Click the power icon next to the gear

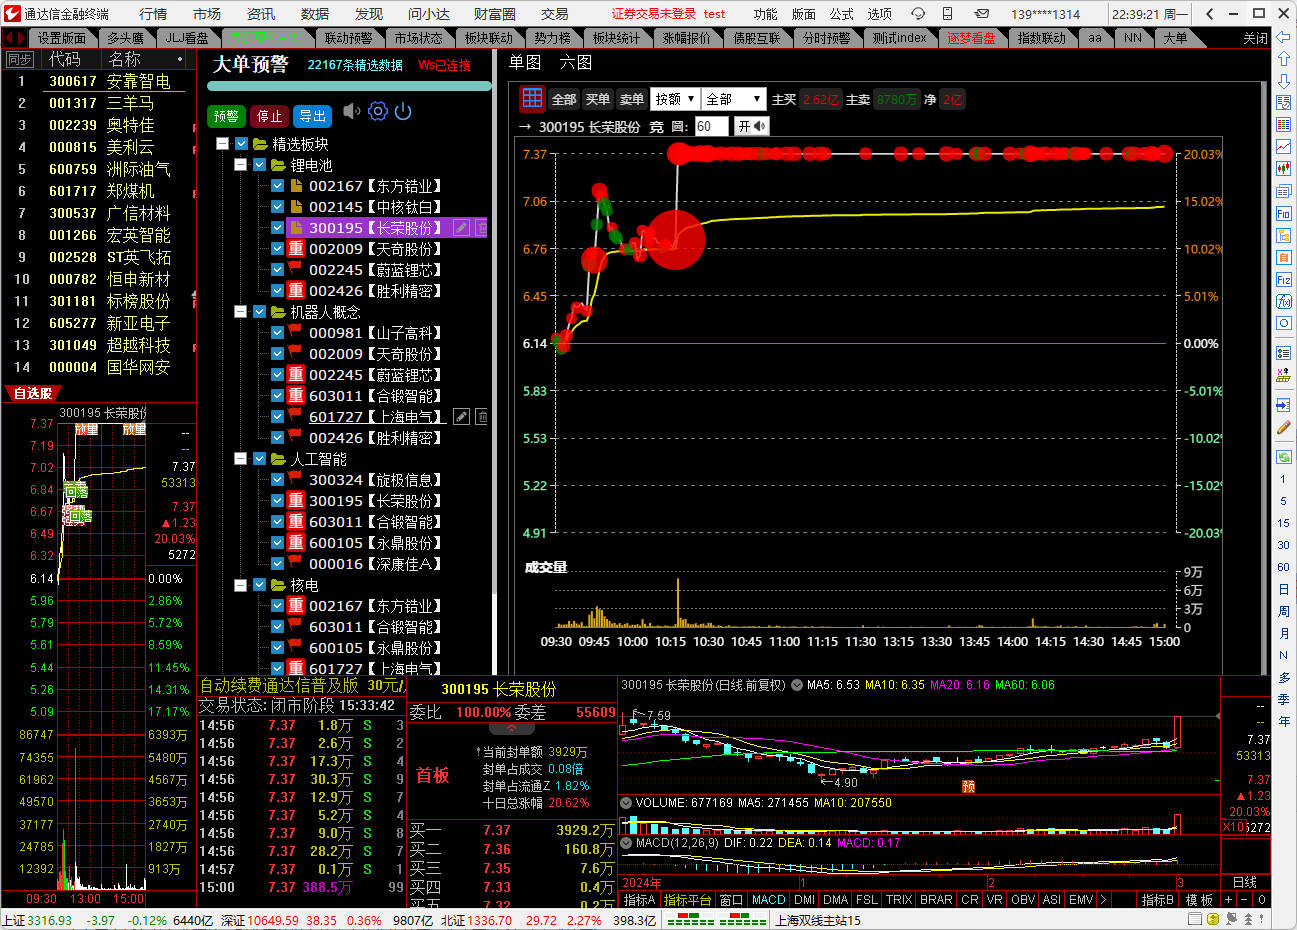[403, 112]
